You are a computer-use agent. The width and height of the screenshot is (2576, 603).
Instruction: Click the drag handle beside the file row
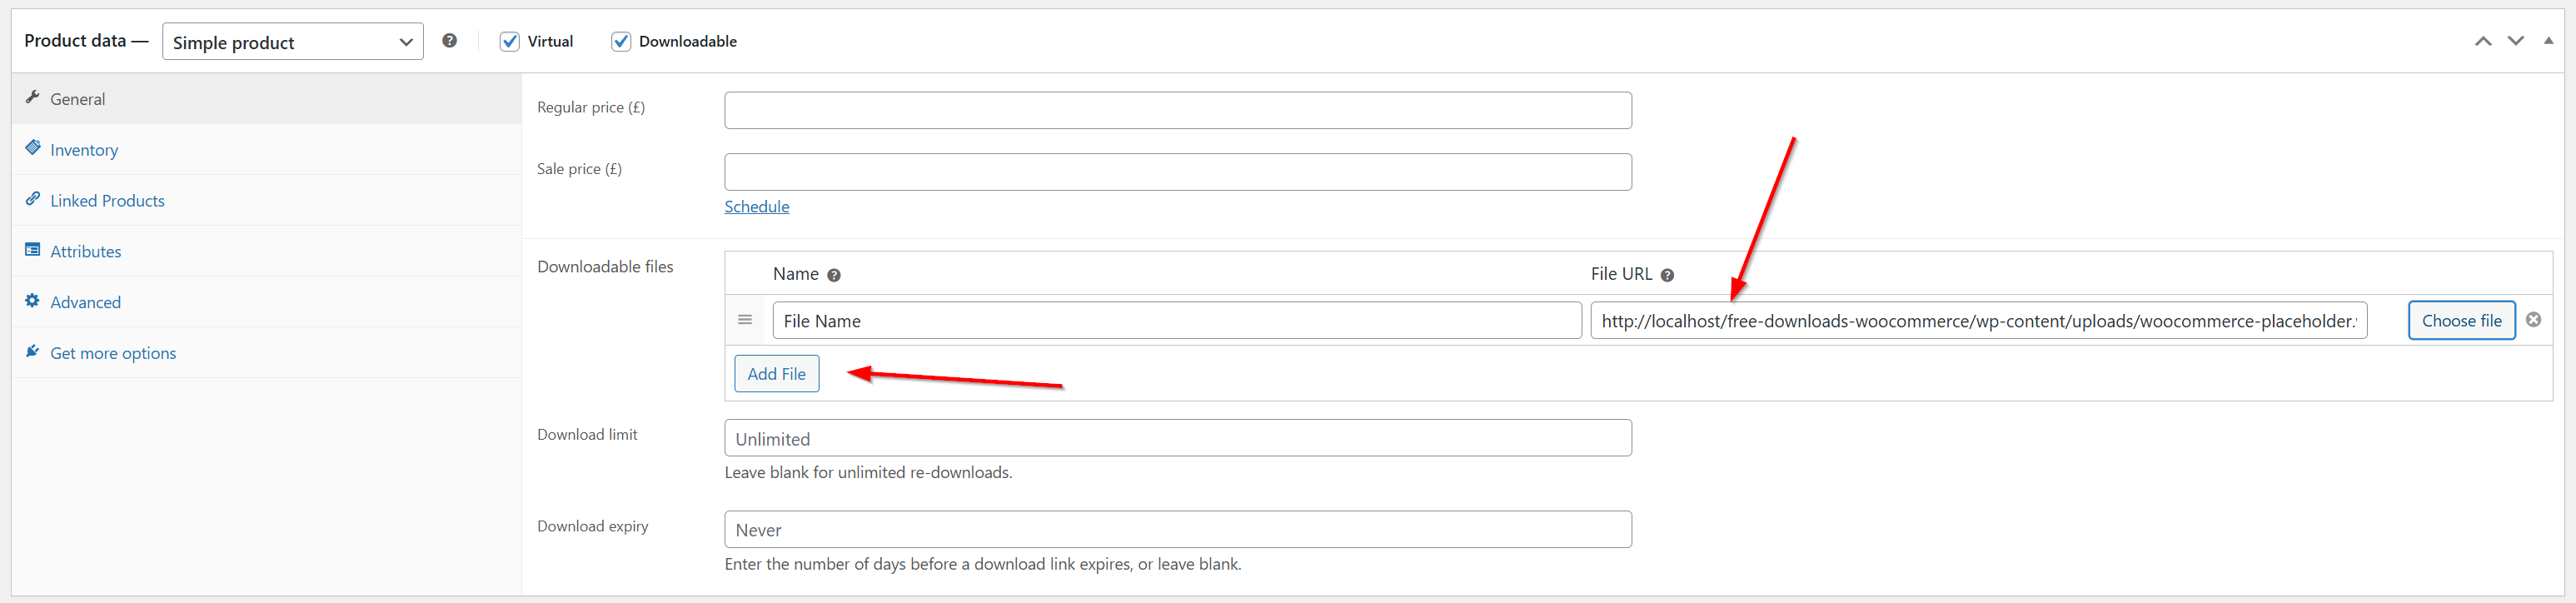(745, 319)
